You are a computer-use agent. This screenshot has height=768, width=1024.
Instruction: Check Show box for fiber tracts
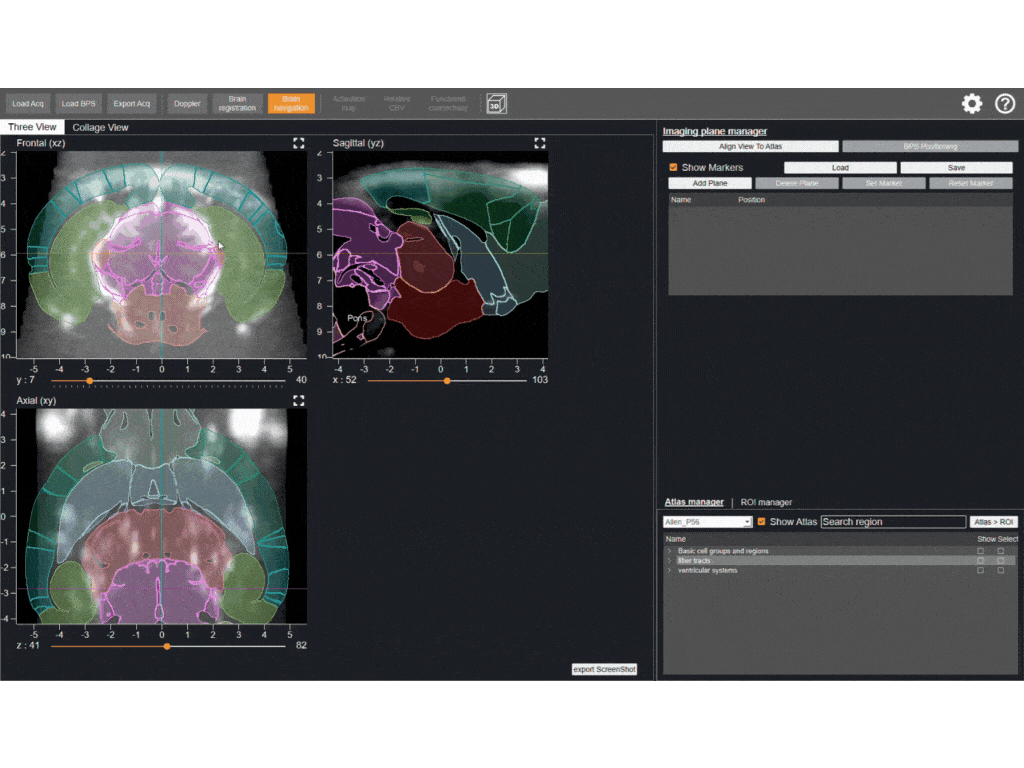click(980, 561)
